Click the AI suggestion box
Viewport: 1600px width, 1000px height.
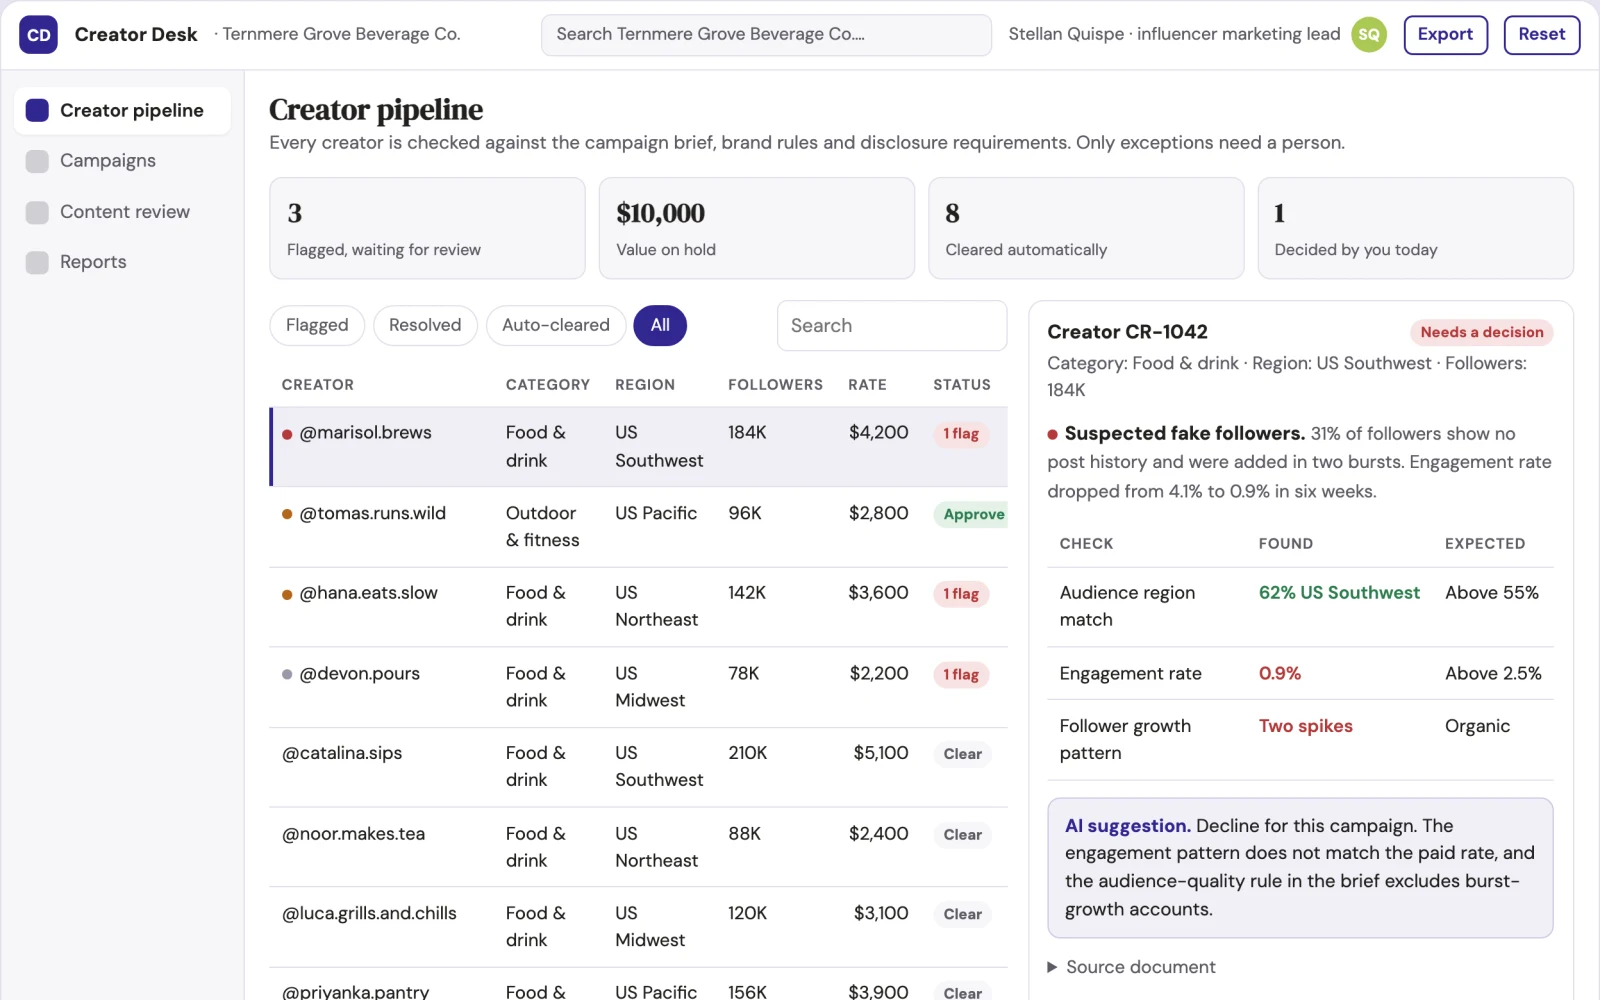1300,868
